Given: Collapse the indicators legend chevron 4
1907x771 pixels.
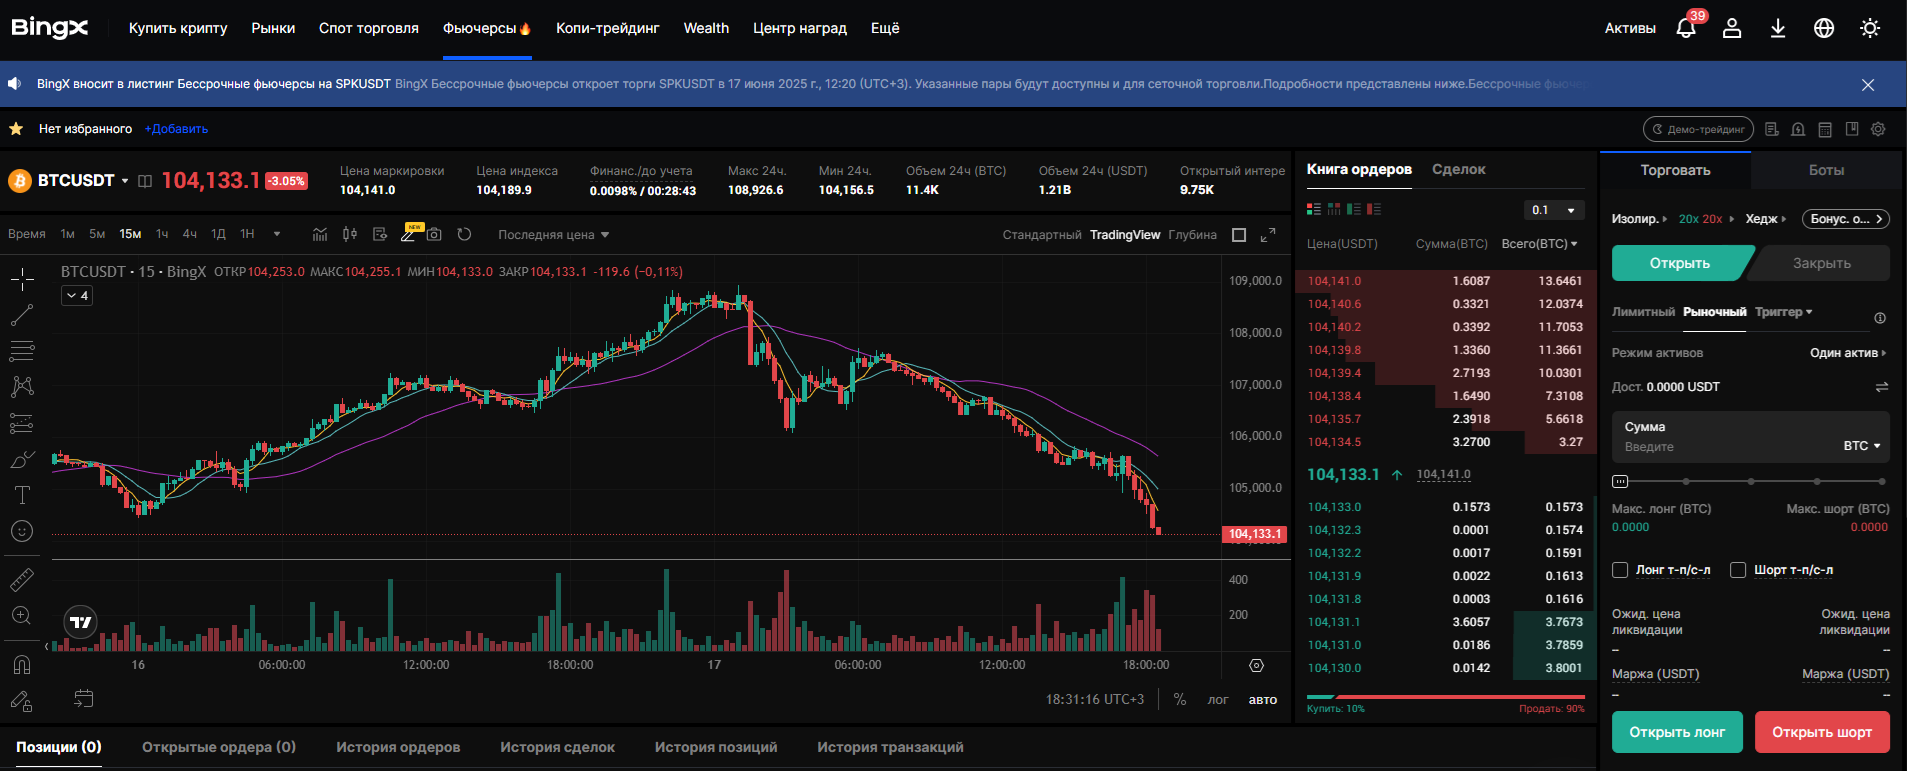Looking at the screenshot, I should [x=77, y=295].
